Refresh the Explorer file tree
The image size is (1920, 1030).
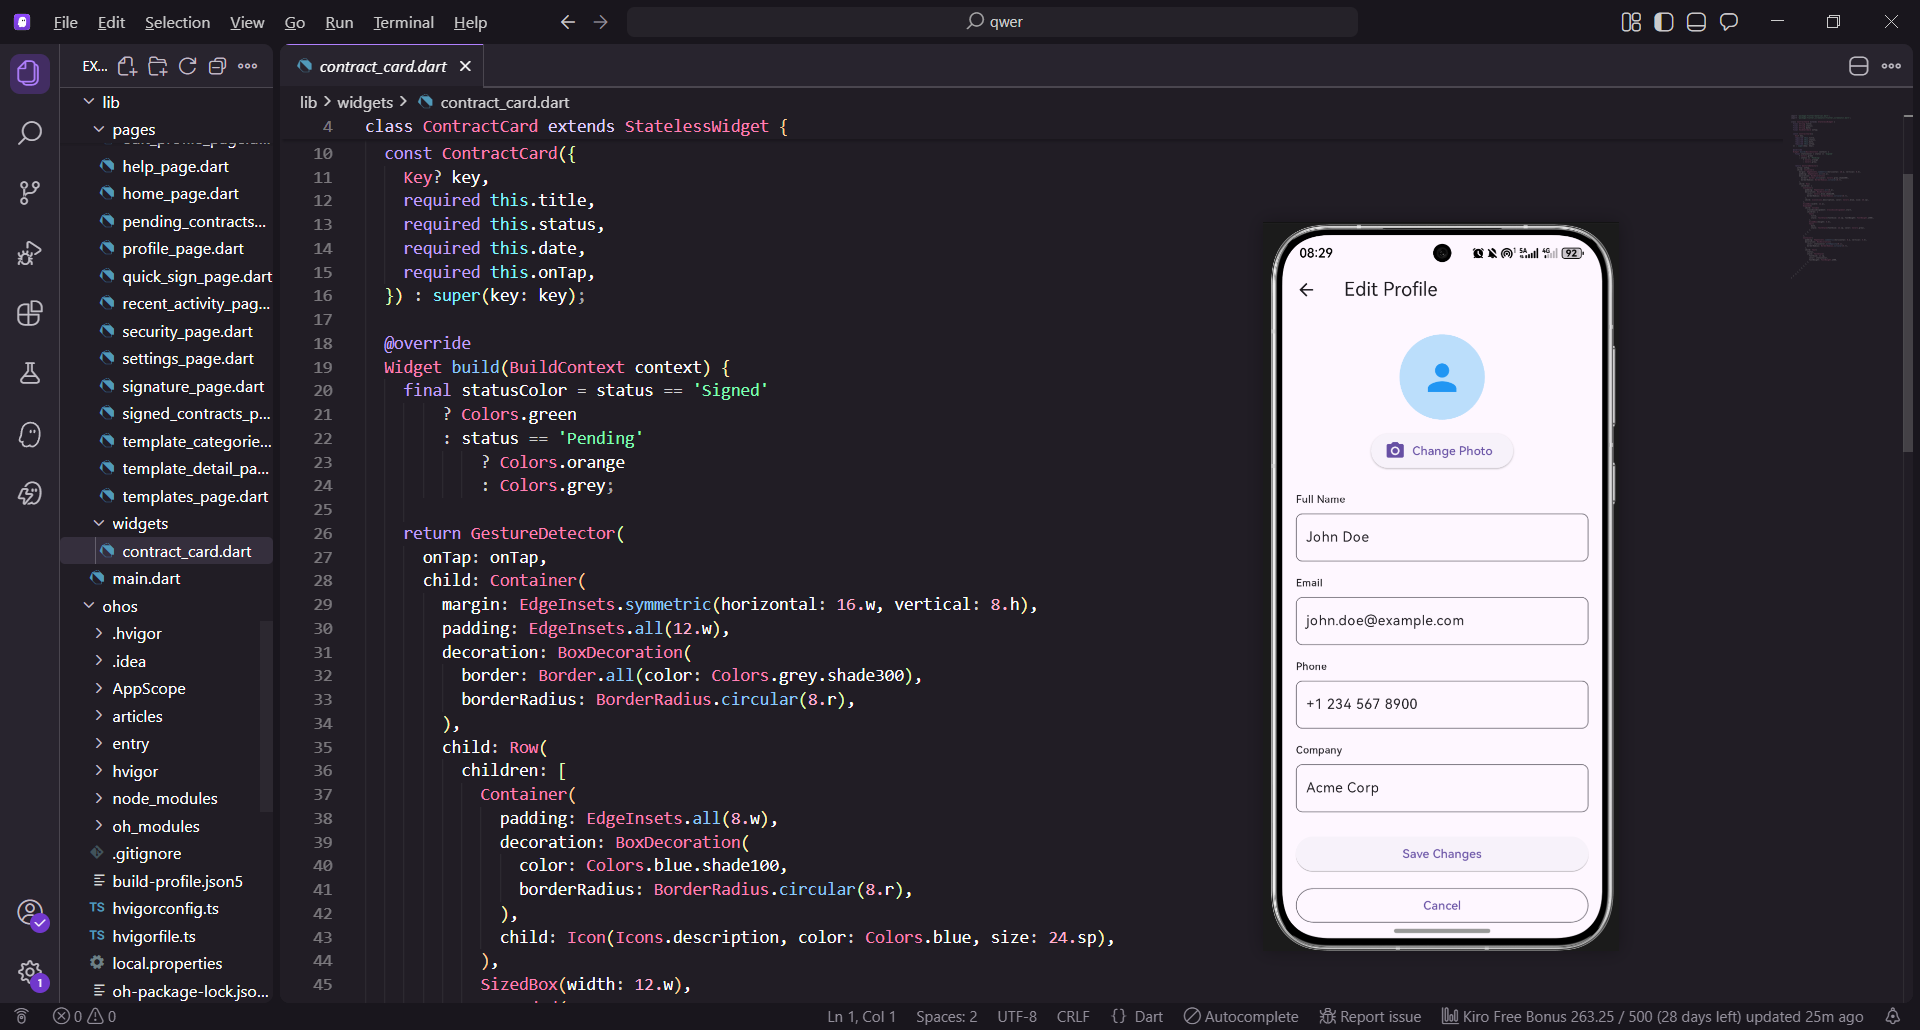[x=187, y=66]
